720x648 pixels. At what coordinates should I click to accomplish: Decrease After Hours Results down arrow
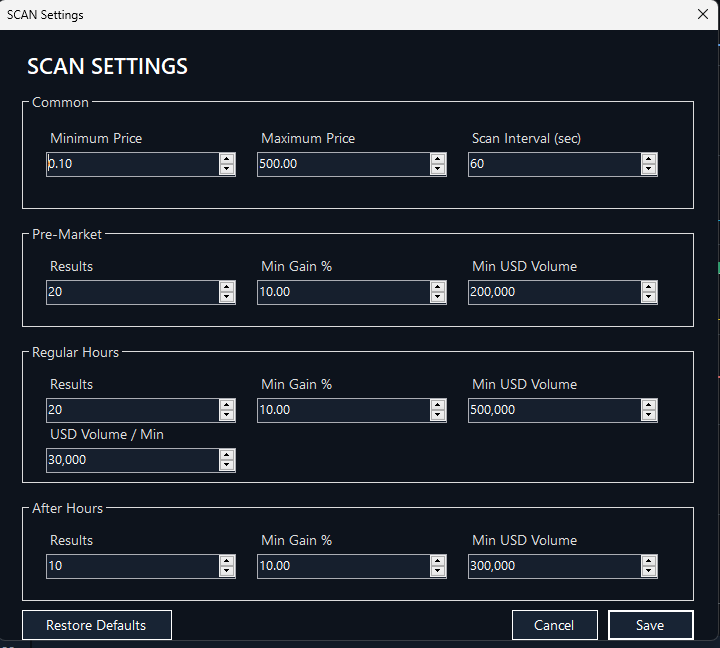[x=226, y=572]
